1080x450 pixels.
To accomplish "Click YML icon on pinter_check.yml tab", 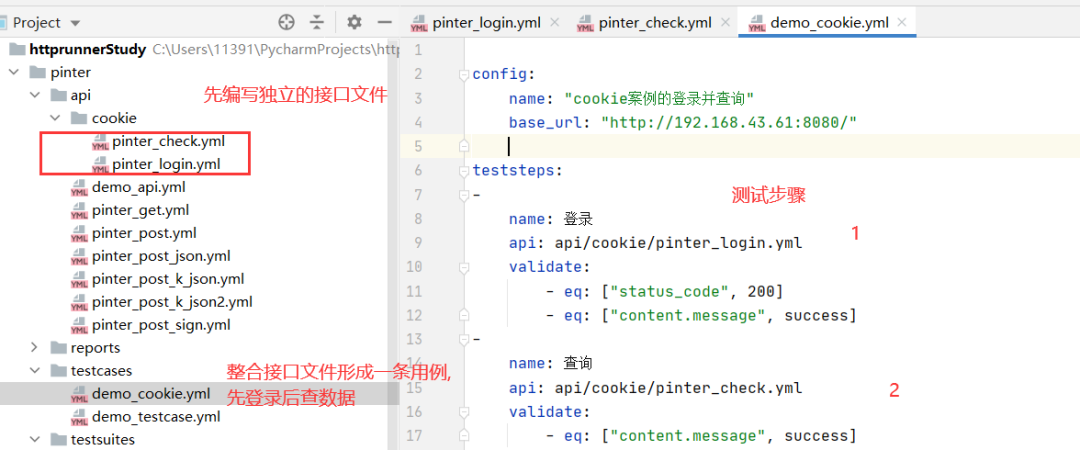I will pyautogui.click(x=585, y=23).
